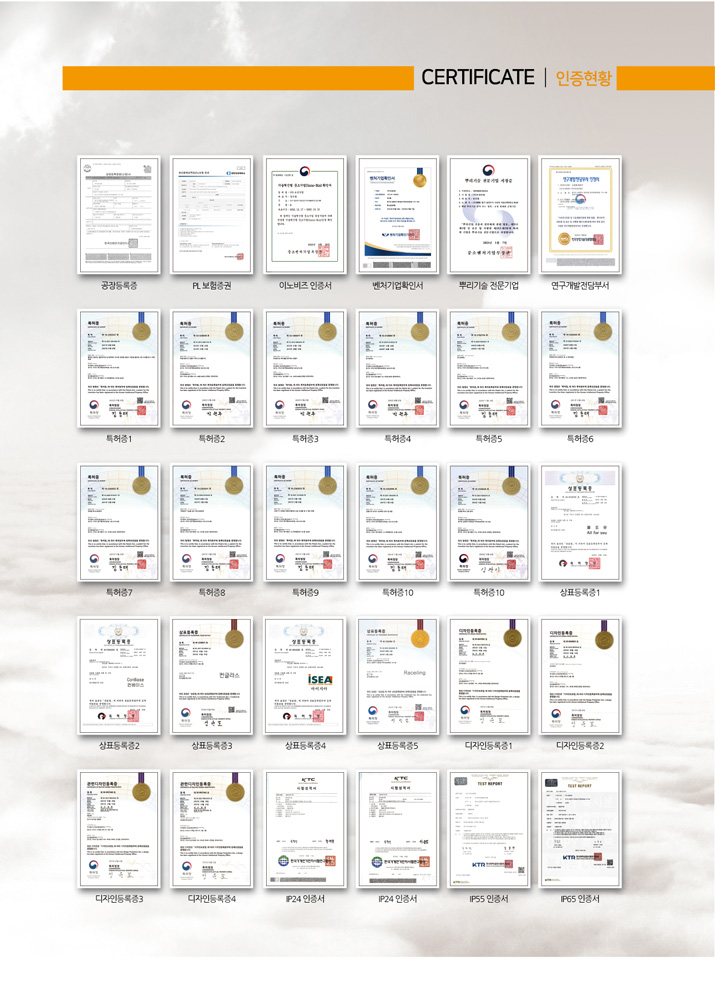
Task: Open the 디자인등록증1 design certificate image
Action: 489,675
